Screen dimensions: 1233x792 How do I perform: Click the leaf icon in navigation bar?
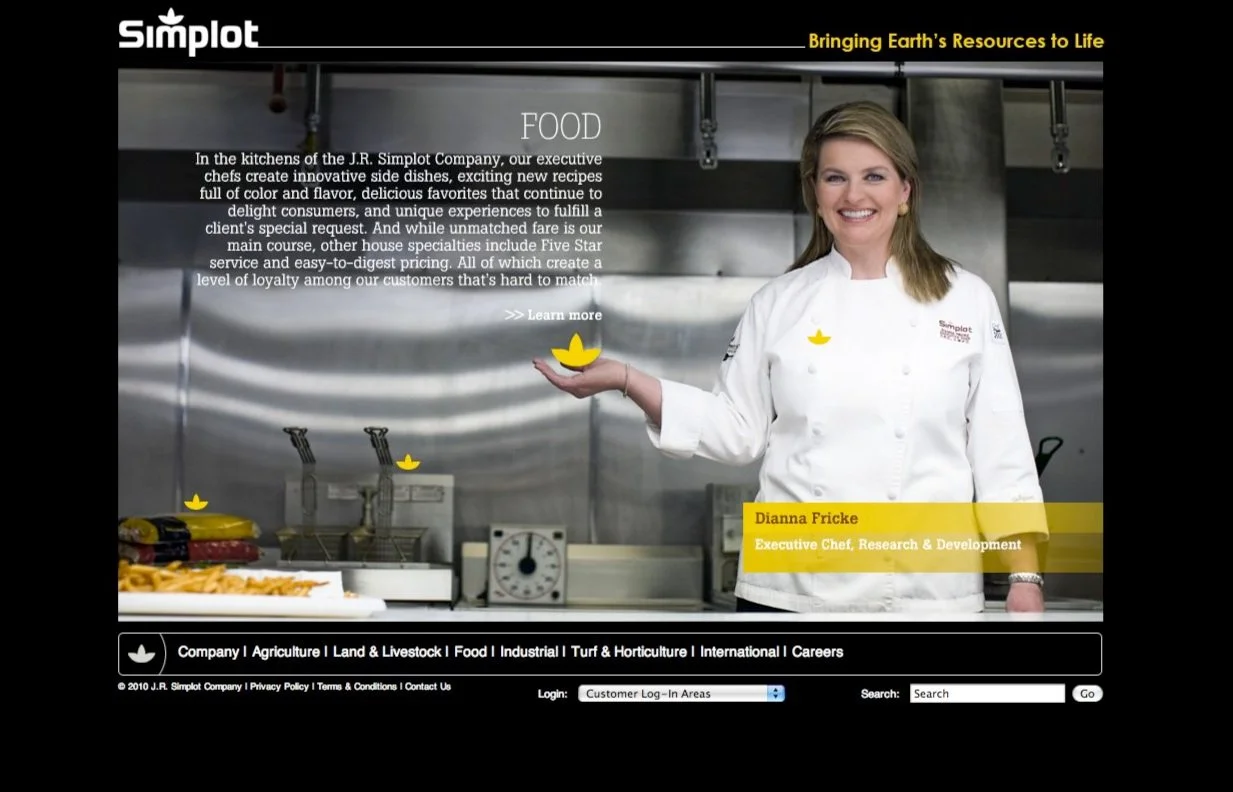point(142,653)
